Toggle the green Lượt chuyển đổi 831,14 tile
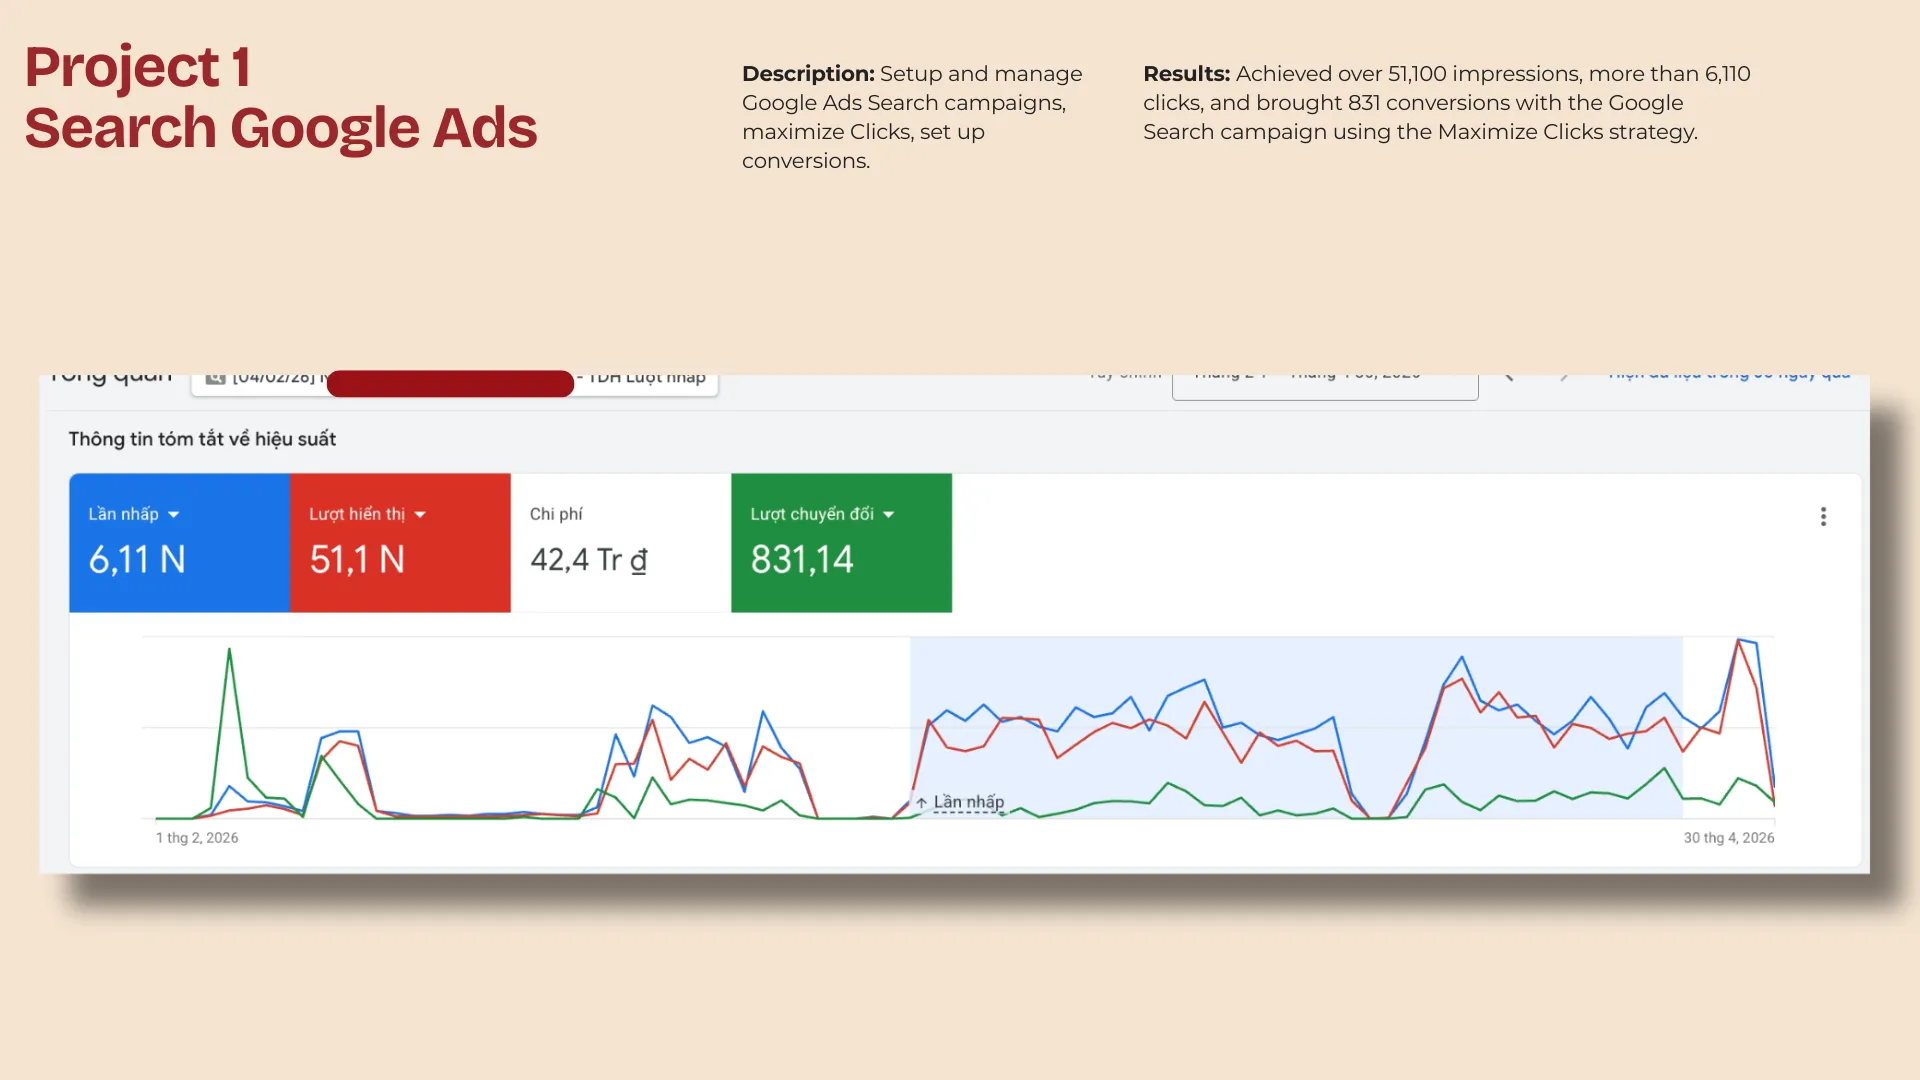1920x1080 pixels. point(841,543)
